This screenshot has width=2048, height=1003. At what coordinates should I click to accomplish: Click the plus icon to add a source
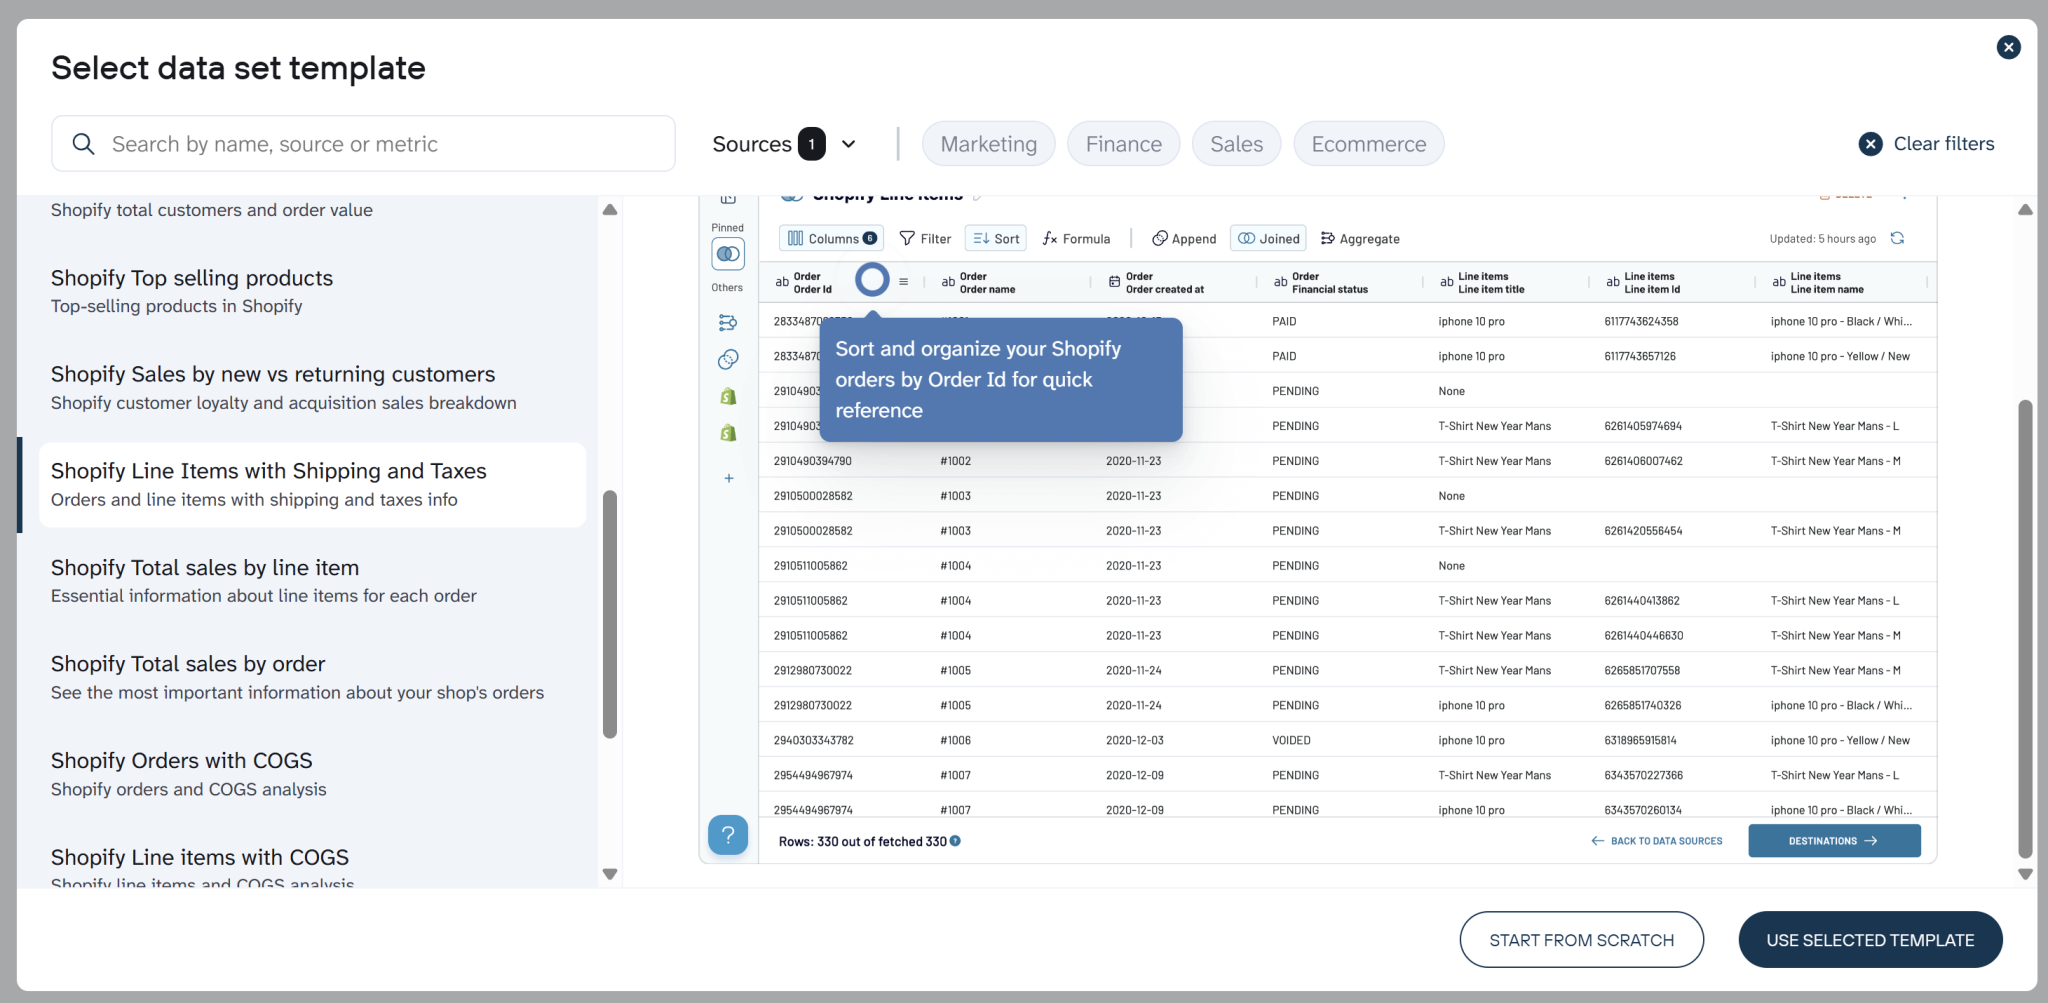coord(728,478)
